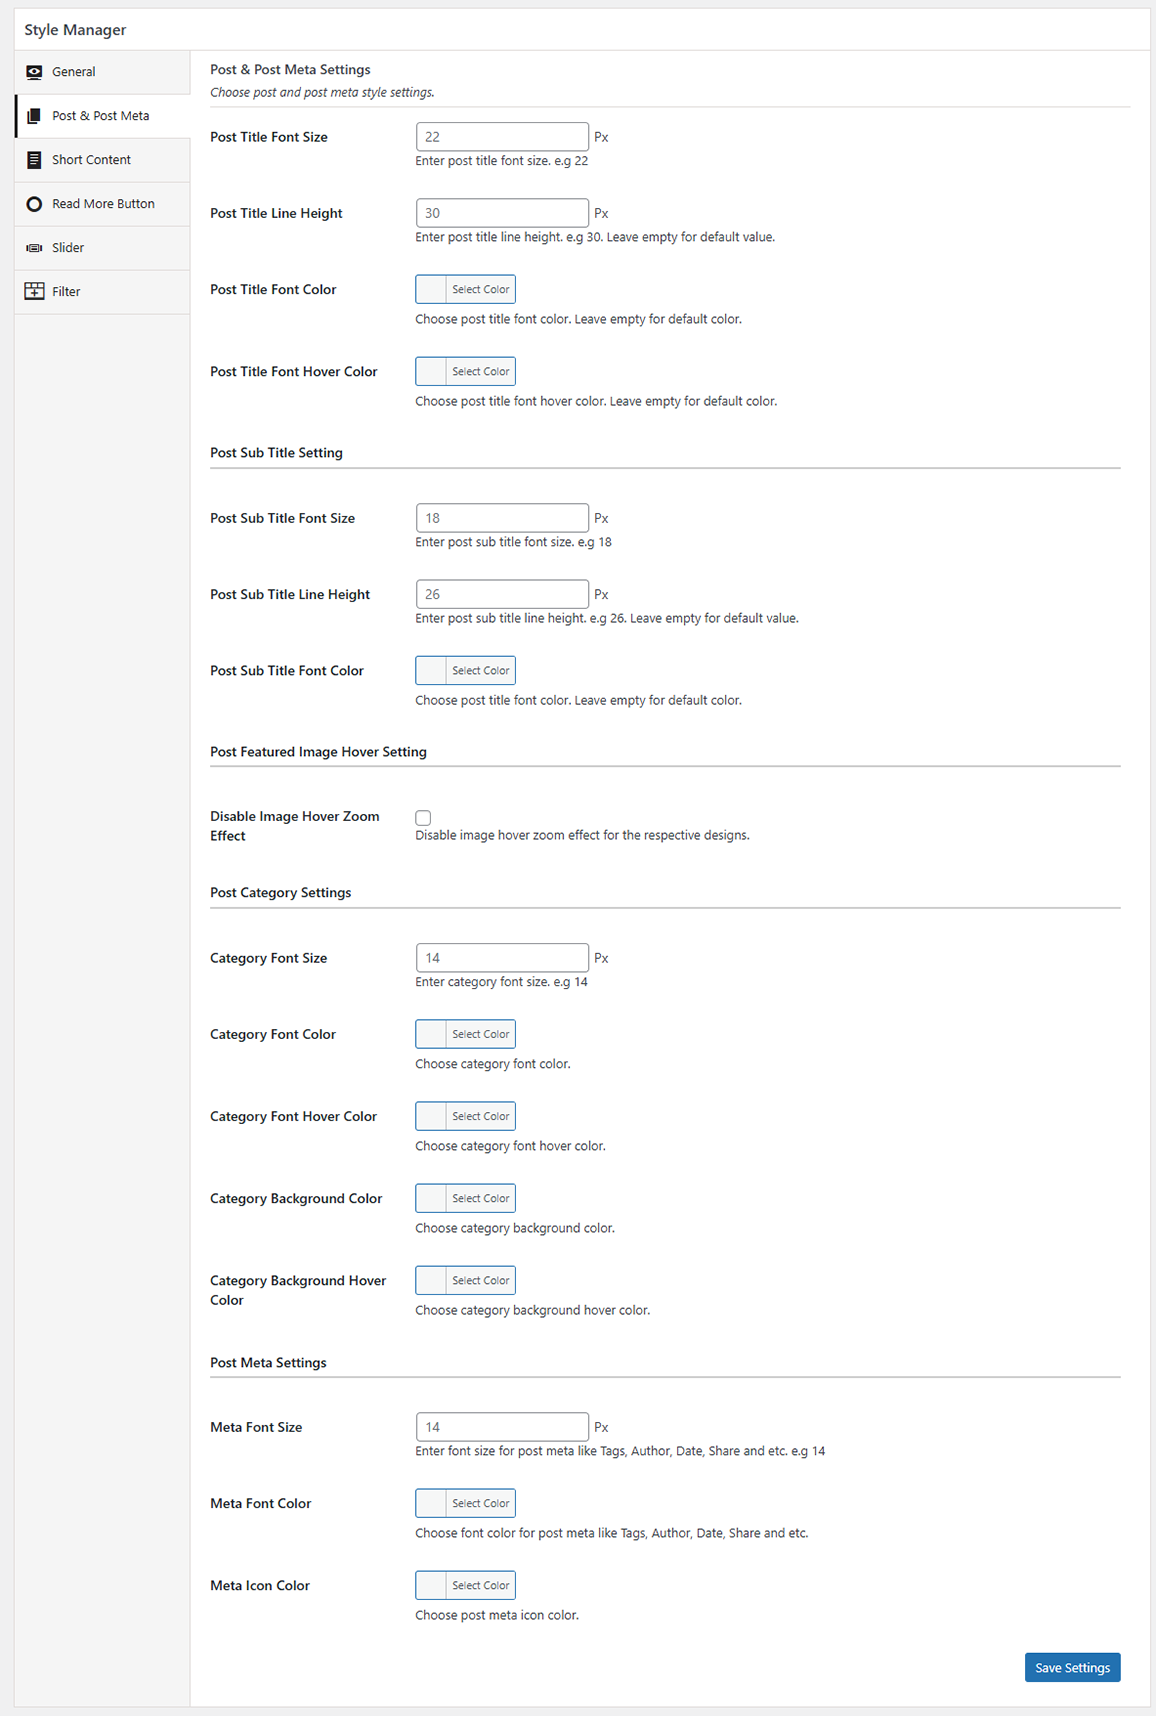Image resolution: width=1156 pixels, height=1716 pixels.
Task: Select Color for Meta Icon Color
Action: click(465, 1585)
